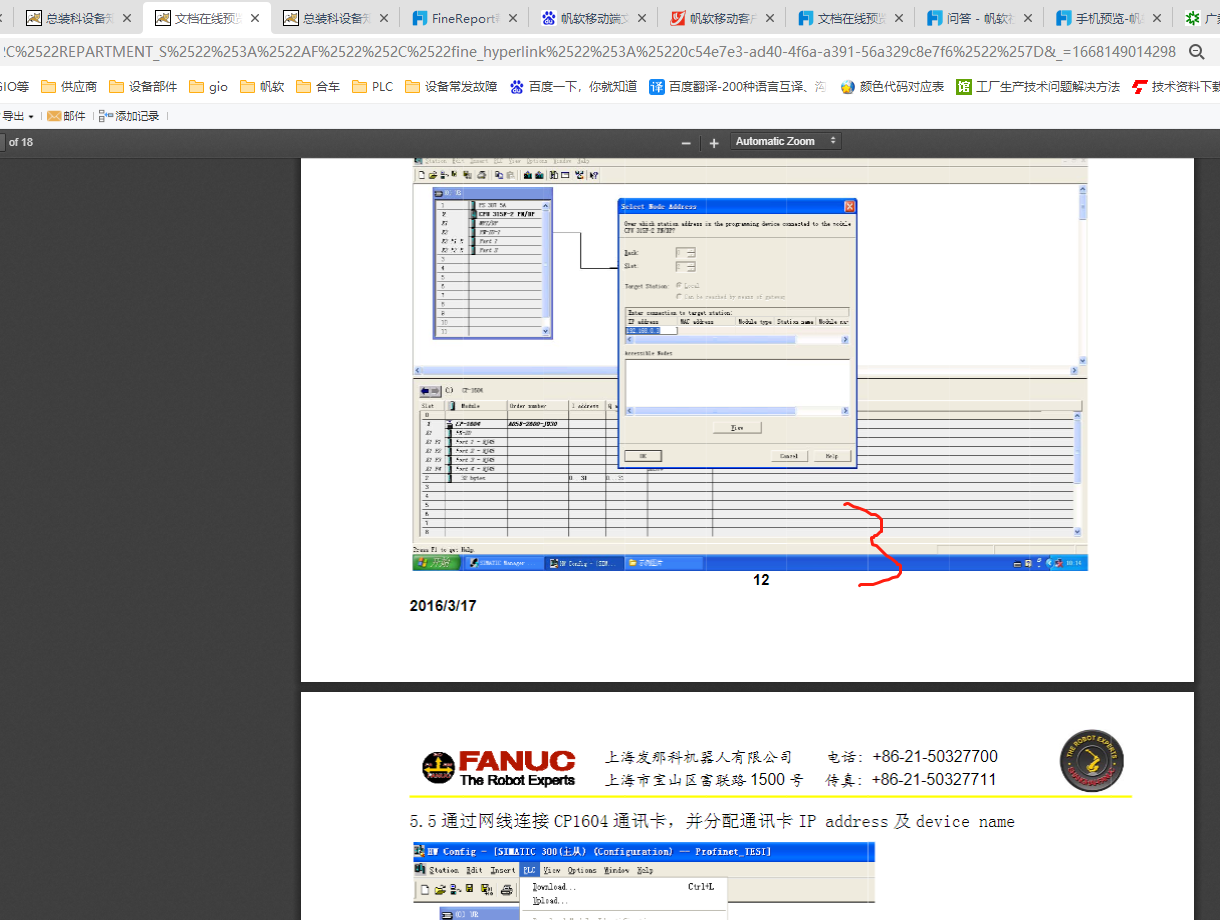Open the 帆软移动端 browser tab
Viewport: 1220px width, 920px height.
click(x=593, y=18)
